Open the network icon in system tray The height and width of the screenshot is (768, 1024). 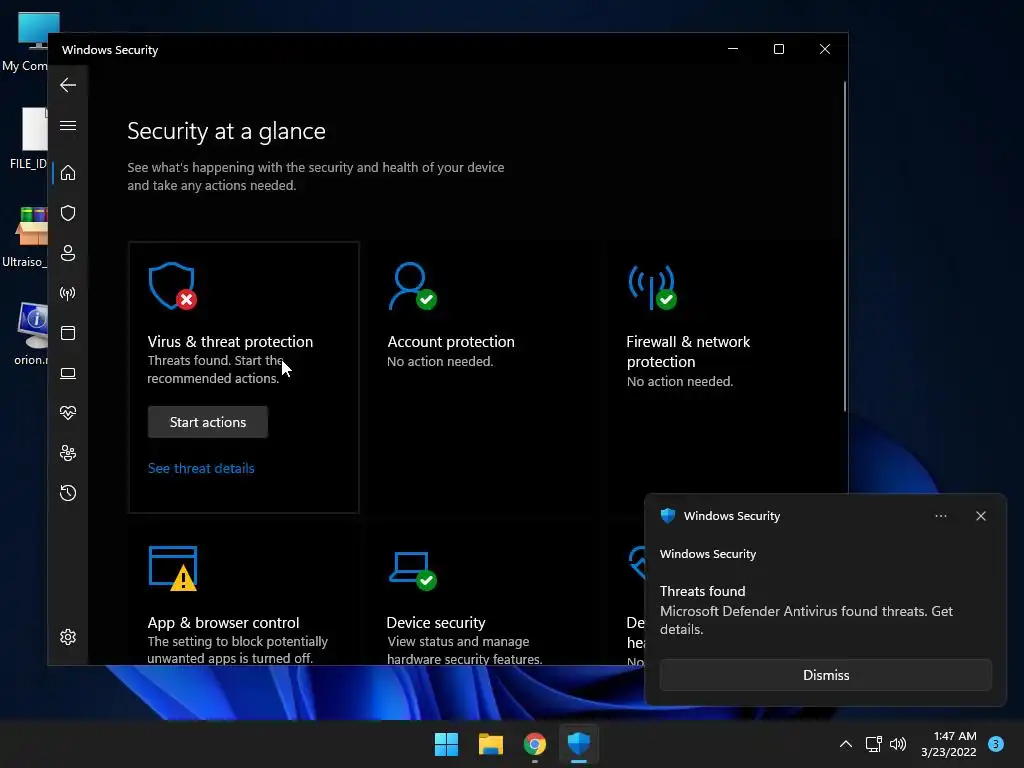(873, 744)
